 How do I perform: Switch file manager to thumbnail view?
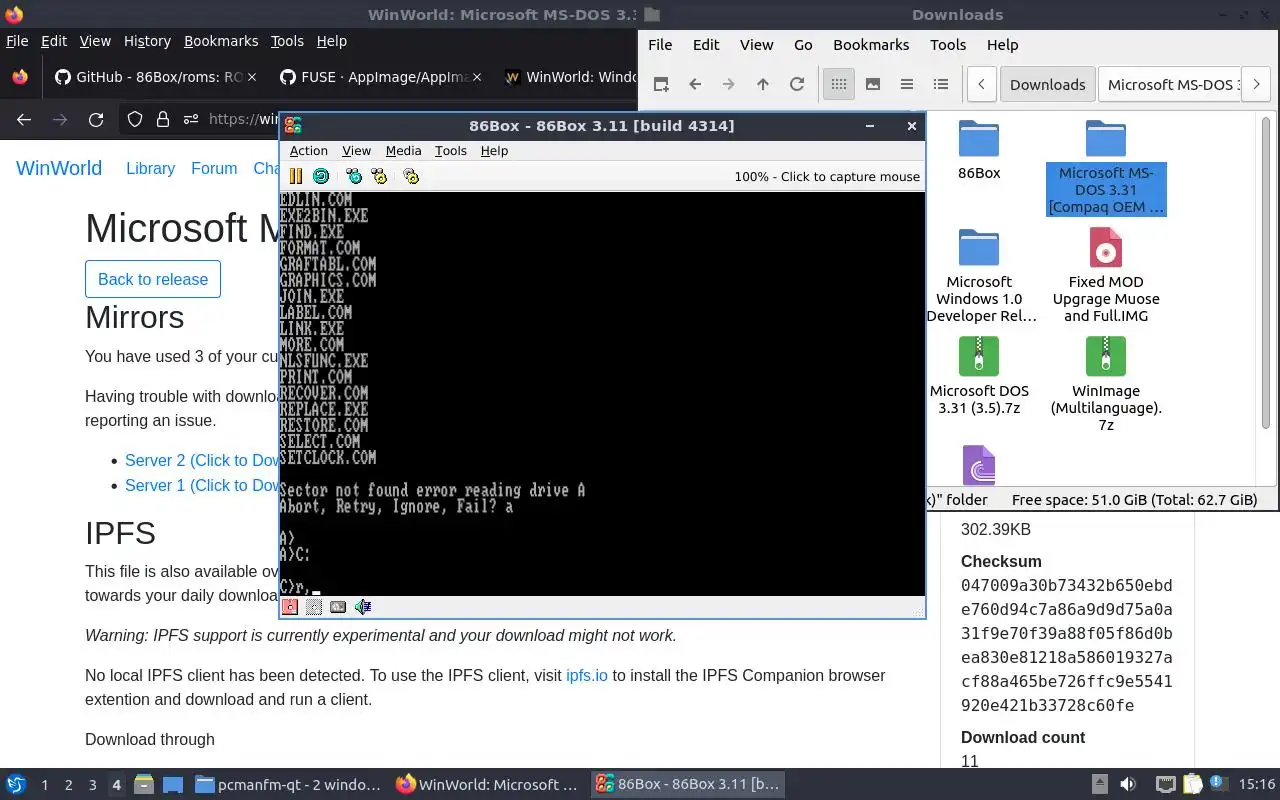[x=873, y=84]
